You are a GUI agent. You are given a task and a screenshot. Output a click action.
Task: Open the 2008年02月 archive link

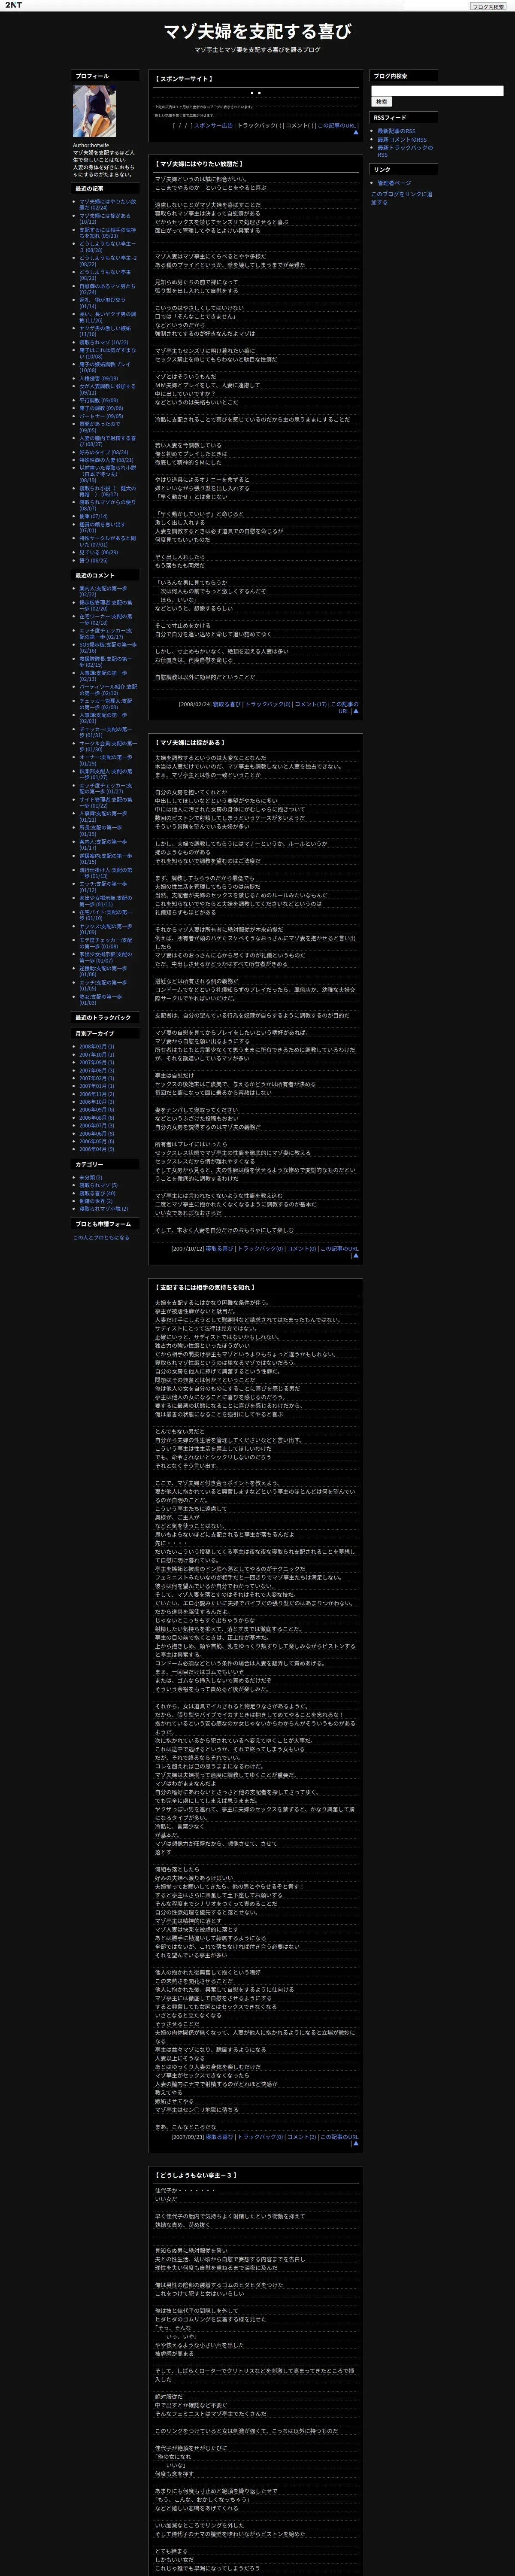pyautogui.click(x=97, y=1047)
